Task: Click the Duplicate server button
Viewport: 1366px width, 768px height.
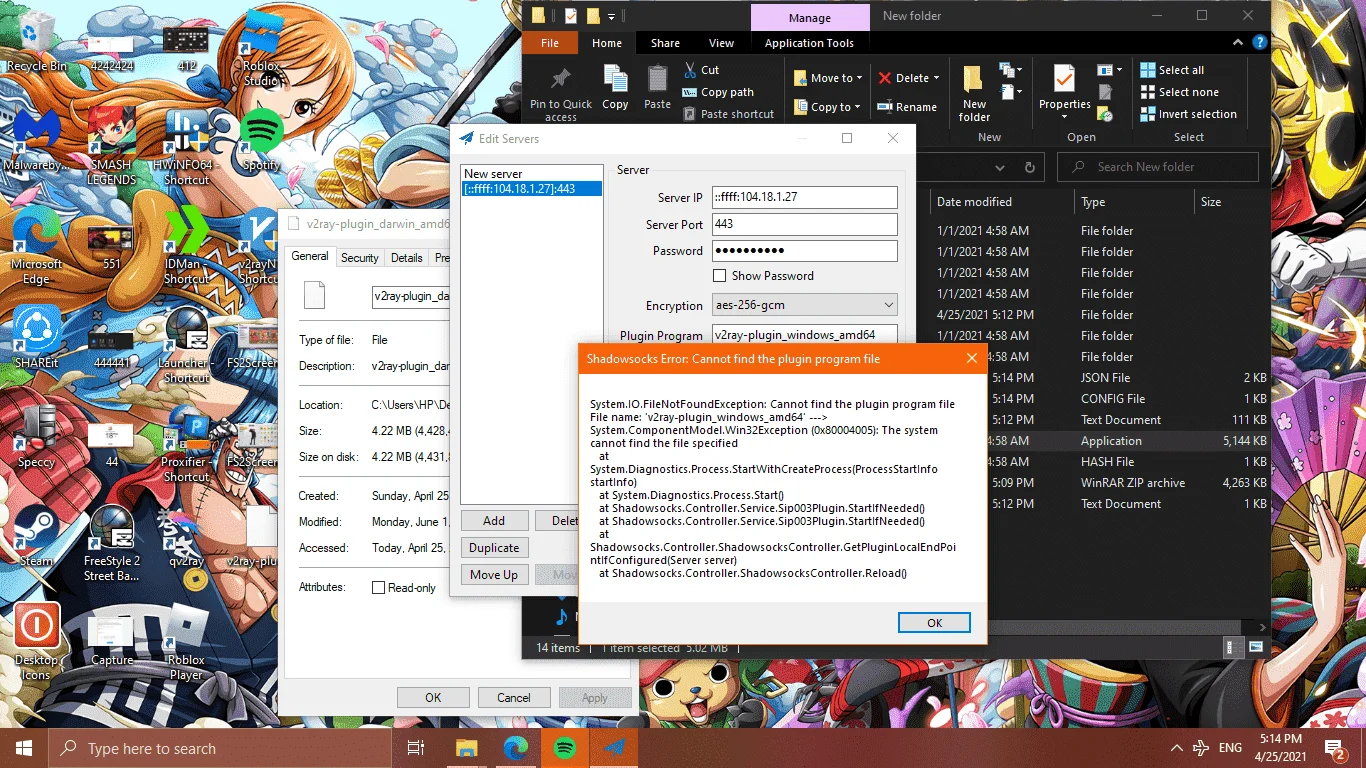Action: tap(494, 548)
